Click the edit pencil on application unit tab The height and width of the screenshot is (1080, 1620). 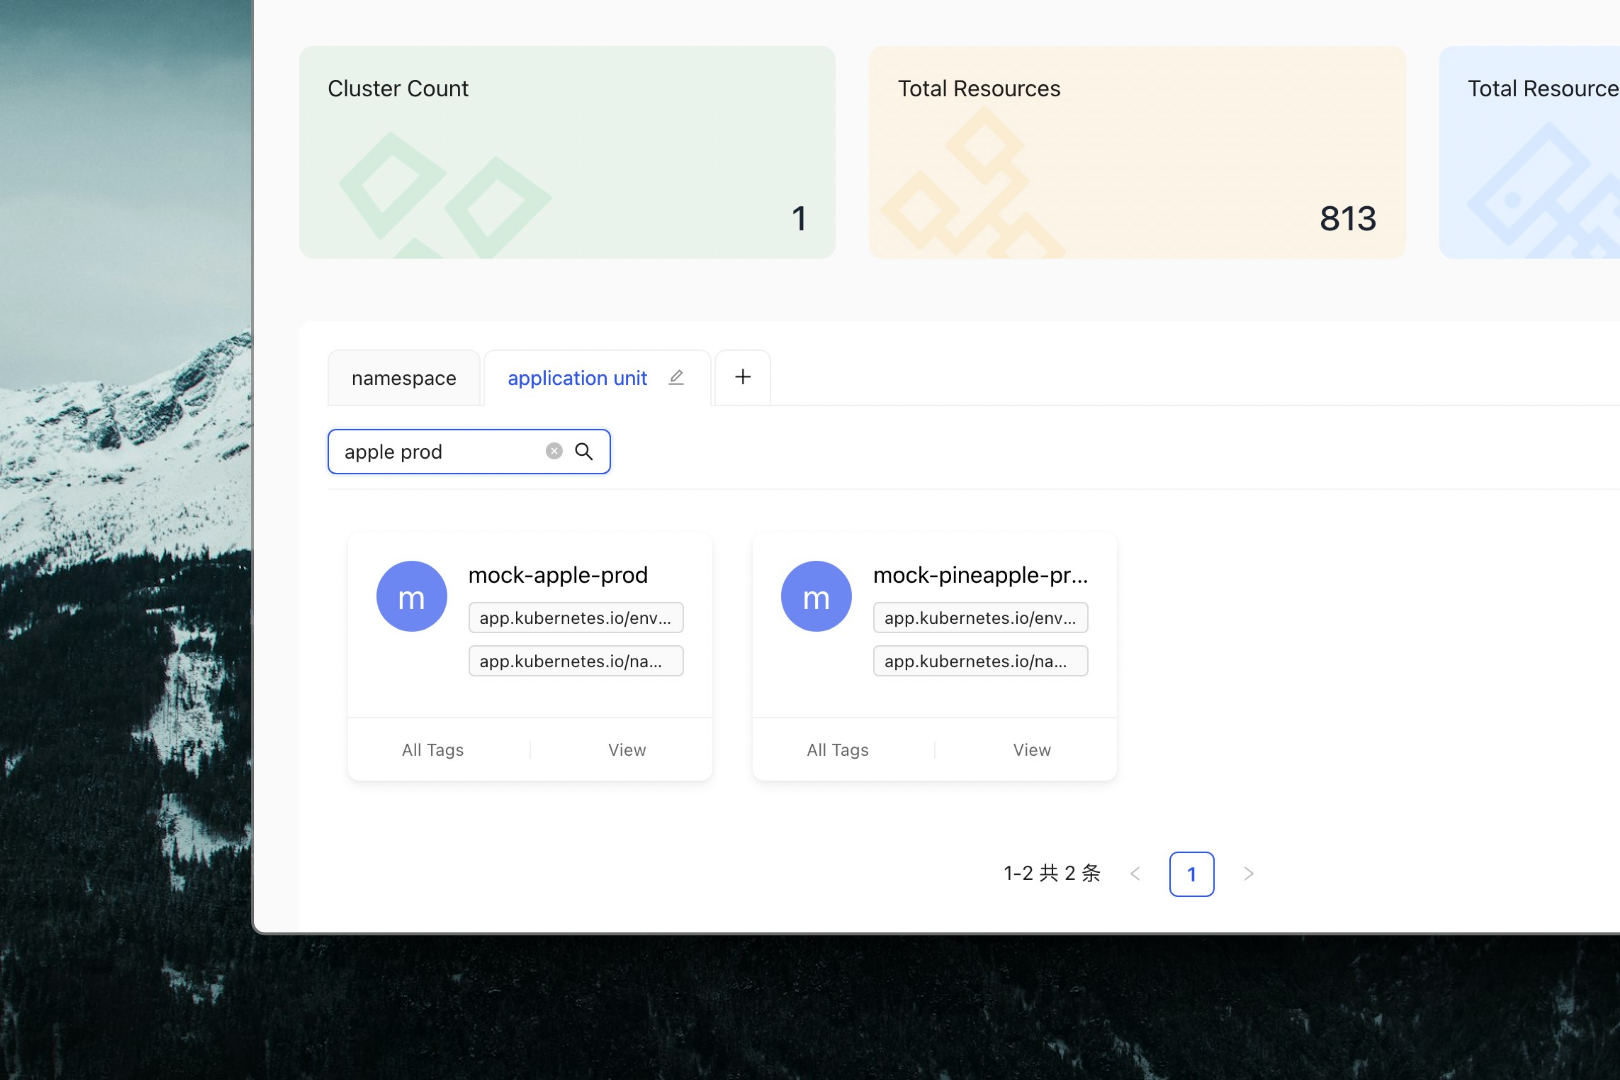click(676, 378)
